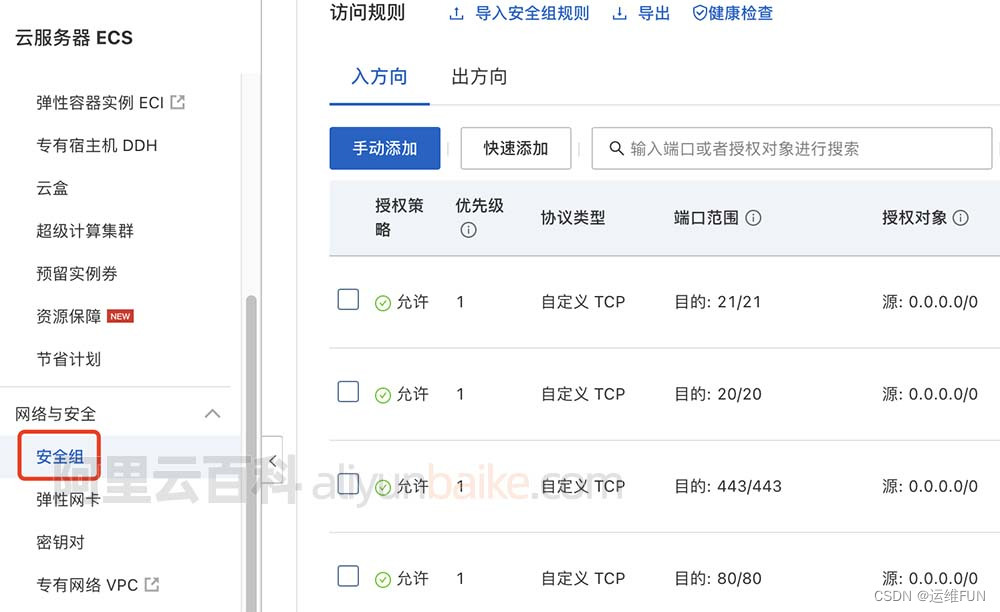Click the import security group rules icon
This screenshot has height=612, width=1000.
tap(457, 14)
